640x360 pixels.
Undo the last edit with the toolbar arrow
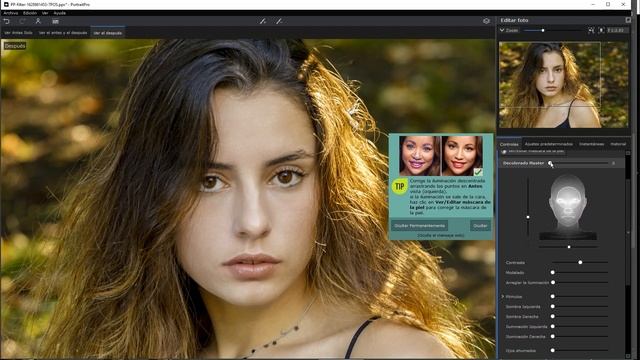[x=7, y=21]
